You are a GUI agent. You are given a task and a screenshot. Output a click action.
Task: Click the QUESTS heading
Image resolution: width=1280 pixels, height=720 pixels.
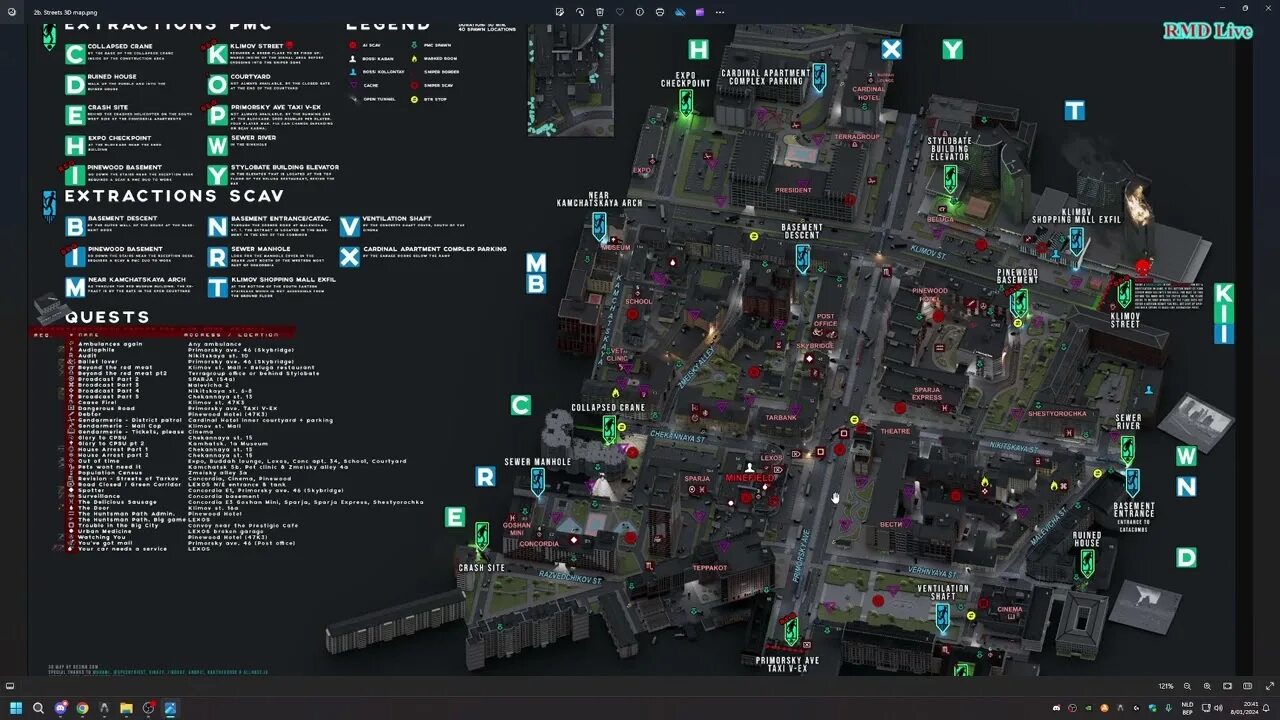click(107, 317)
